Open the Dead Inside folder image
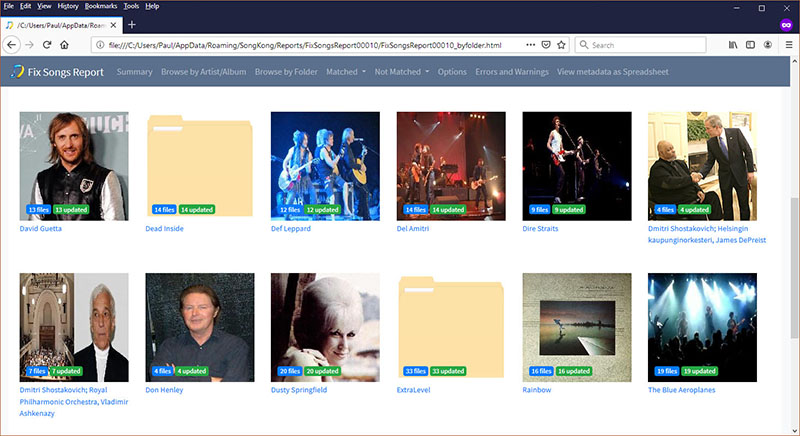 tap(199, 166)
